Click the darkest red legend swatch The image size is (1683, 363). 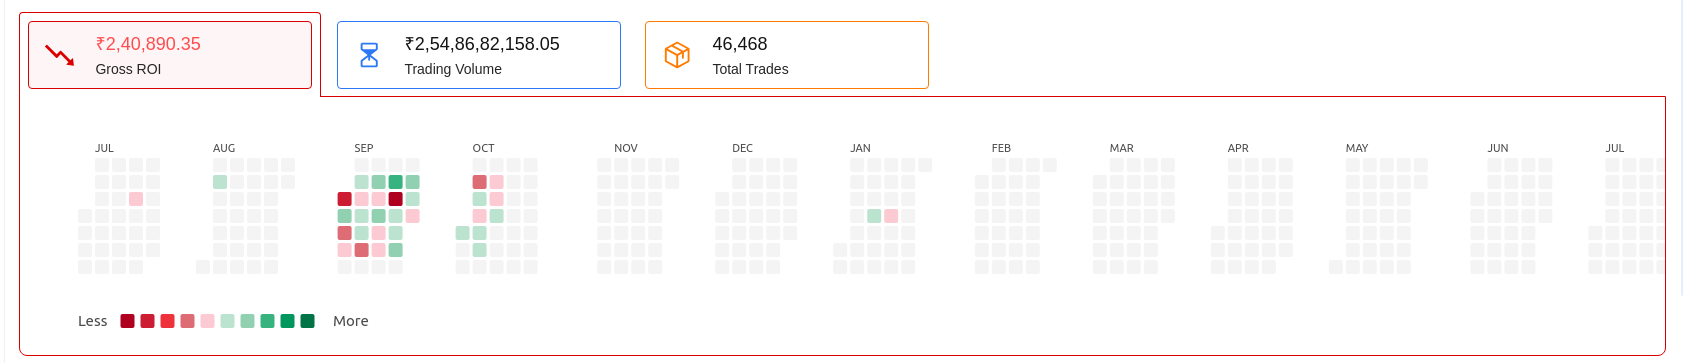[x=127, y=321]
